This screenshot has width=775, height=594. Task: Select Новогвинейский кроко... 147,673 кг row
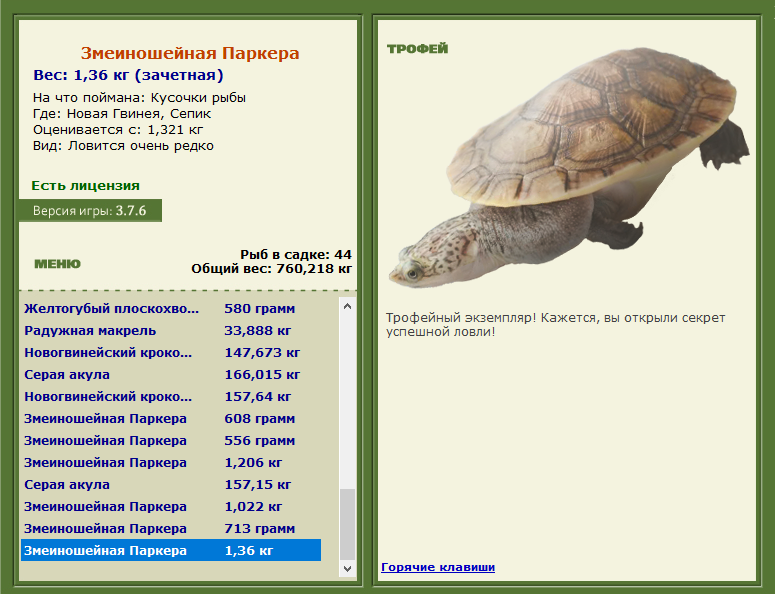click(x=171, y=353)
